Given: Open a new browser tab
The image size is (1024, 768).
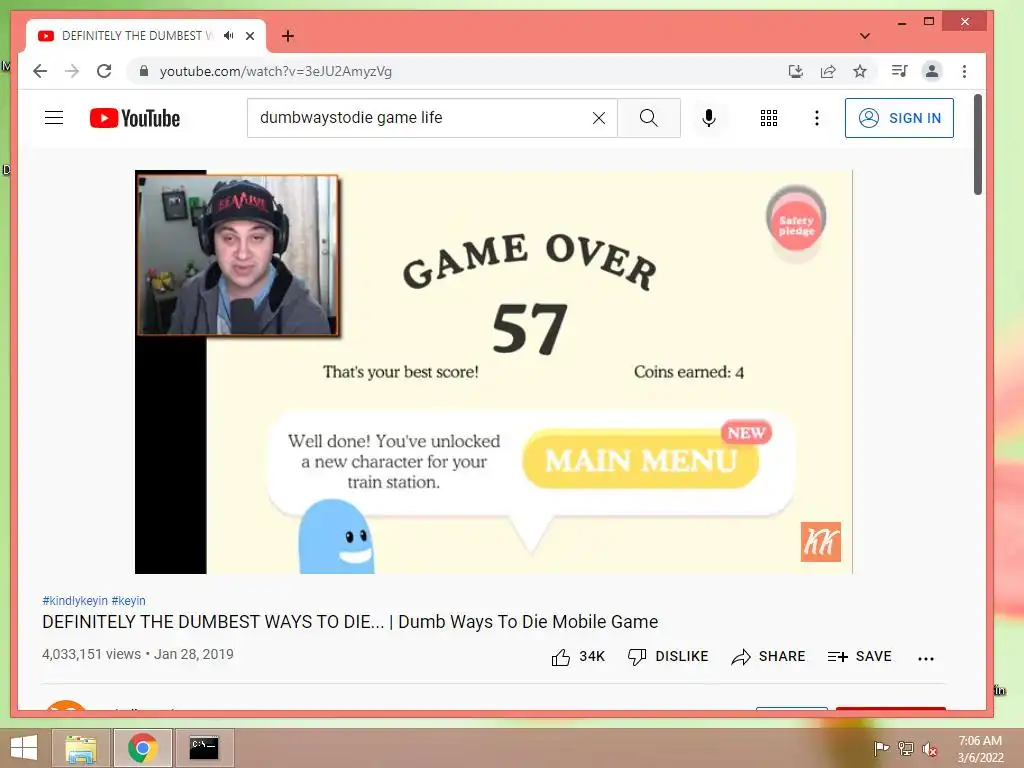Looking at the screenshot, I should point(288,36).
